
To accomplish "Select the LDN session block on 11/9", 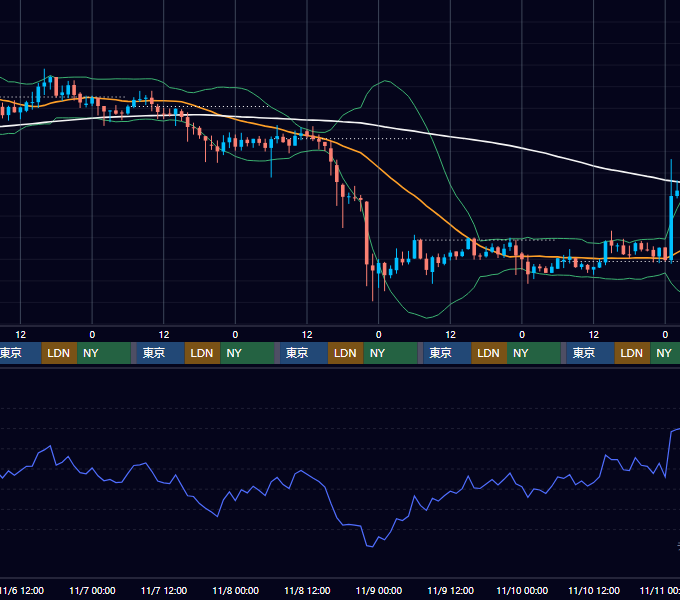I will click(x=489, y=353).
